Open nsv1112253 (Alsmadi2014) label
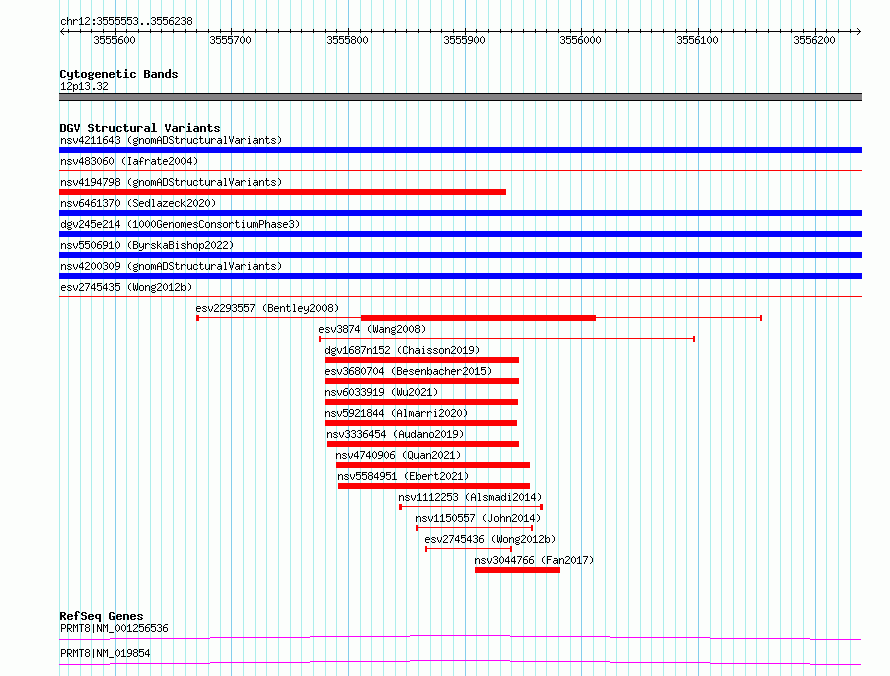Image resolution: width=890 pixels, height=676 pixels. point(470,497)
